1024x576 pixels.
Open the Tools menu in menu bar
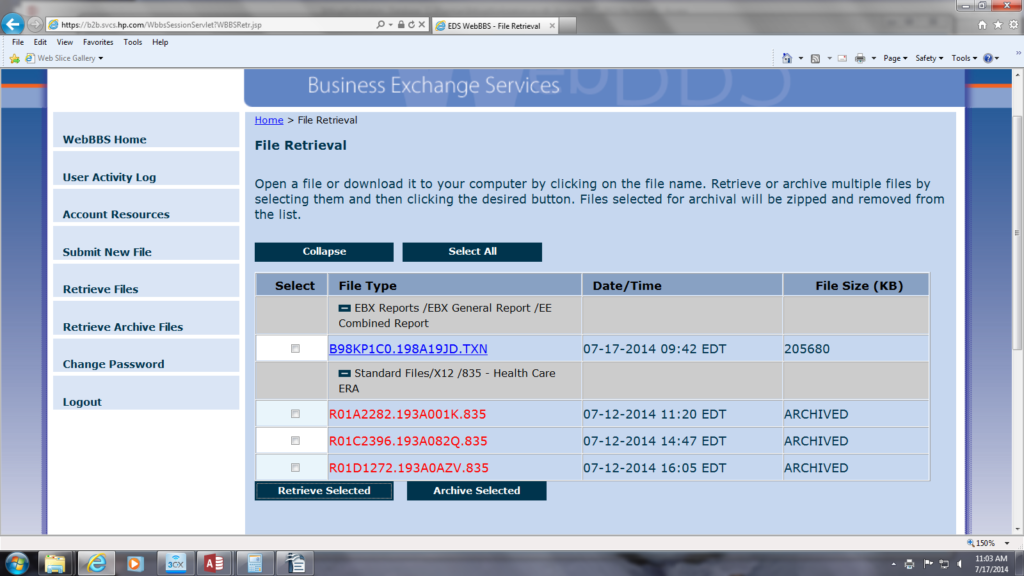[x=133, y=42]
